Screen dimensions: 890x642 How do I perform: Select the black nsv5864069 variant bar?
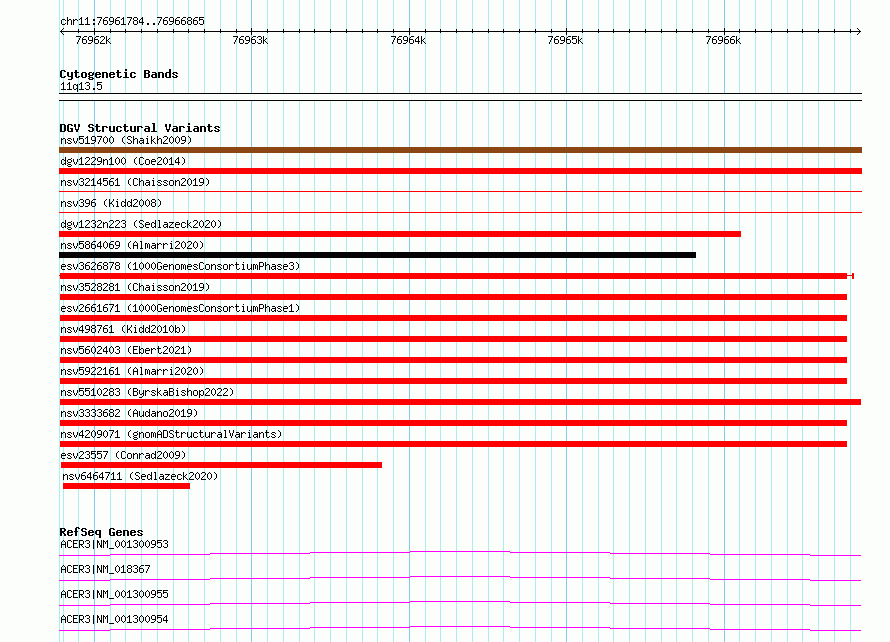coord(377,255)
